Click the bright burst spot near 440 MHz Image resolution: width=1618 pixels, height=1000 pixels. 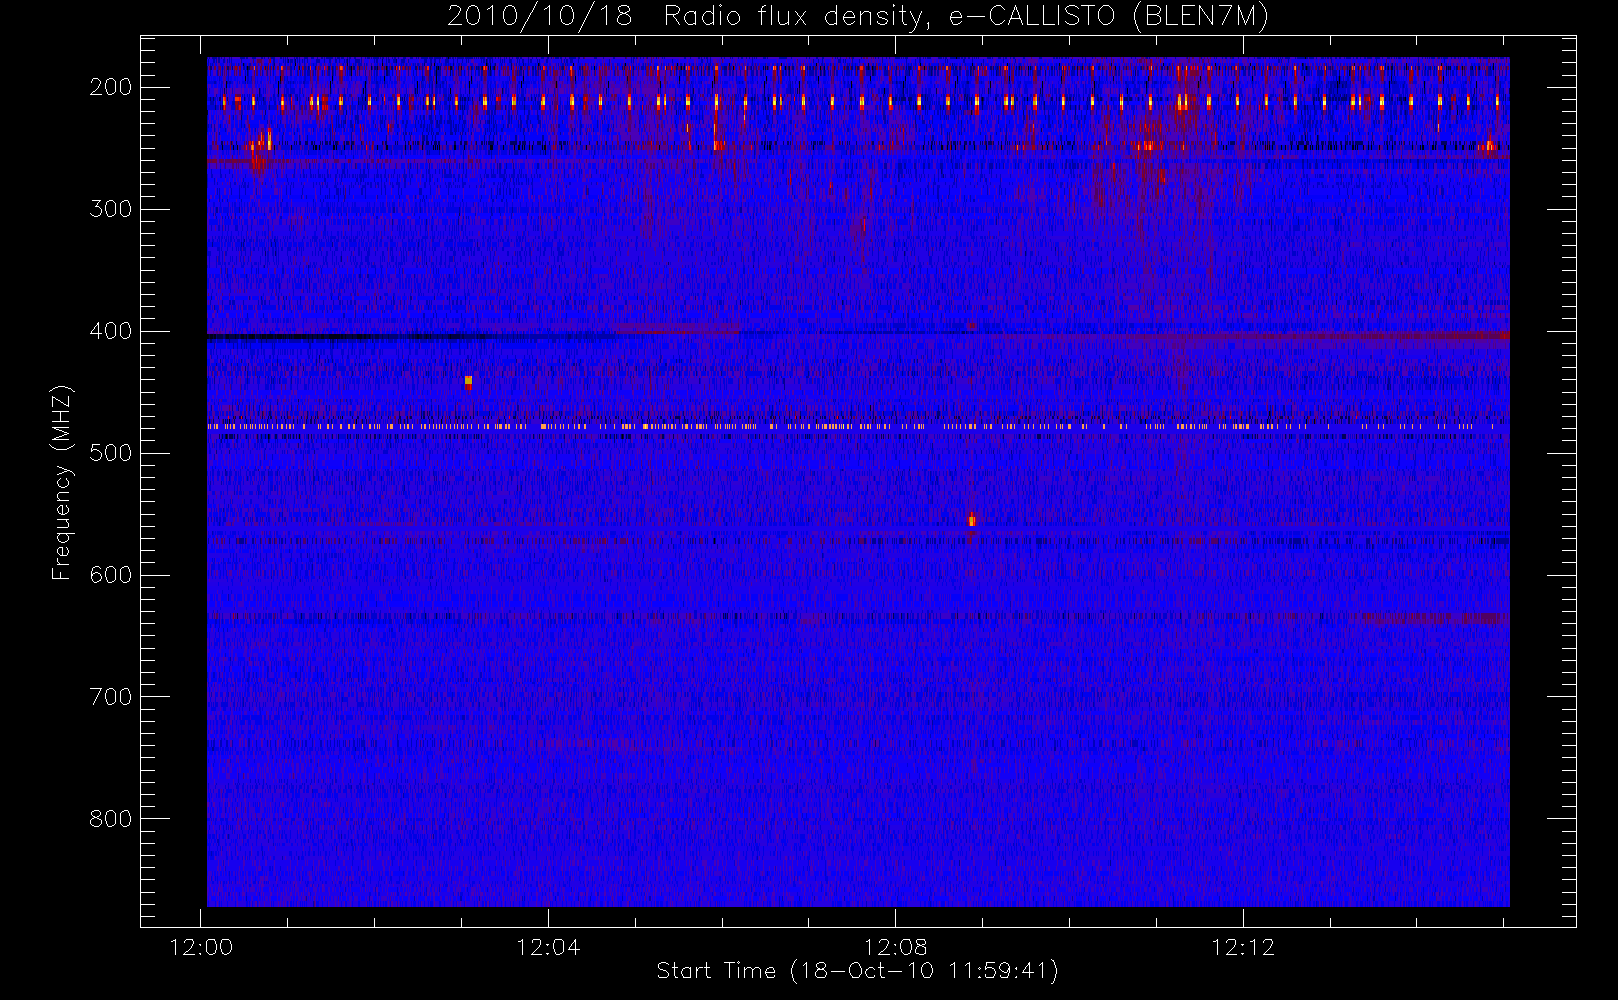point(468,381)
